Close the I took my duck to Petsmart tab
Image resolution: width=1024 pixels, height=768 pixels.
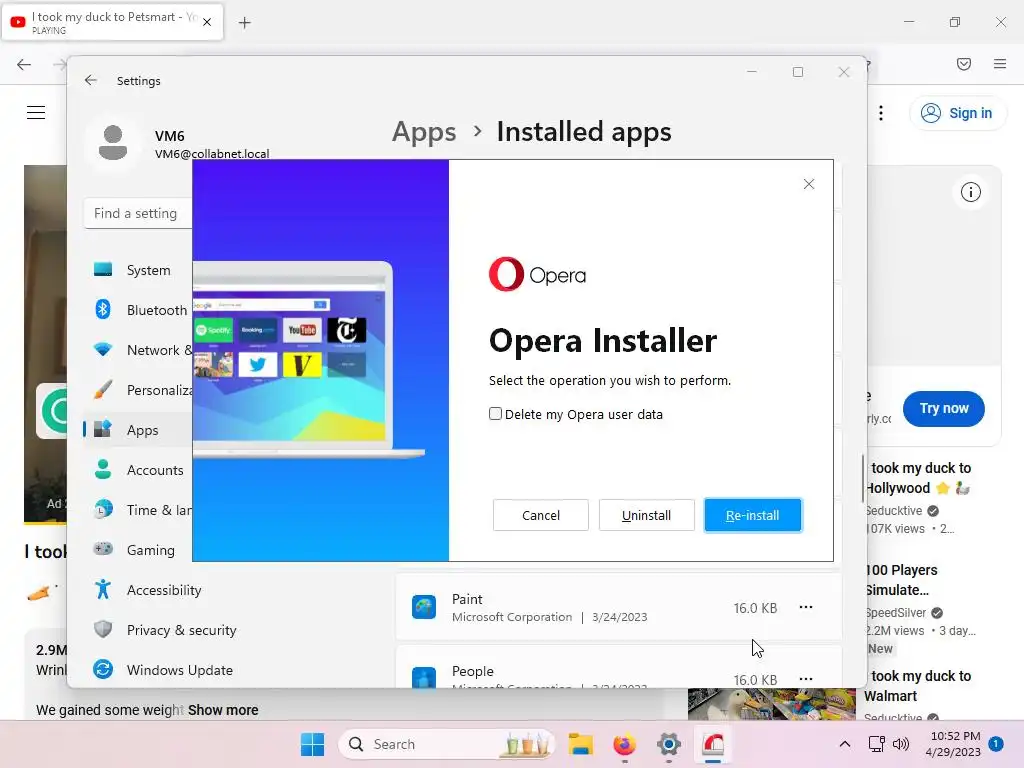(x=207, y=22)
